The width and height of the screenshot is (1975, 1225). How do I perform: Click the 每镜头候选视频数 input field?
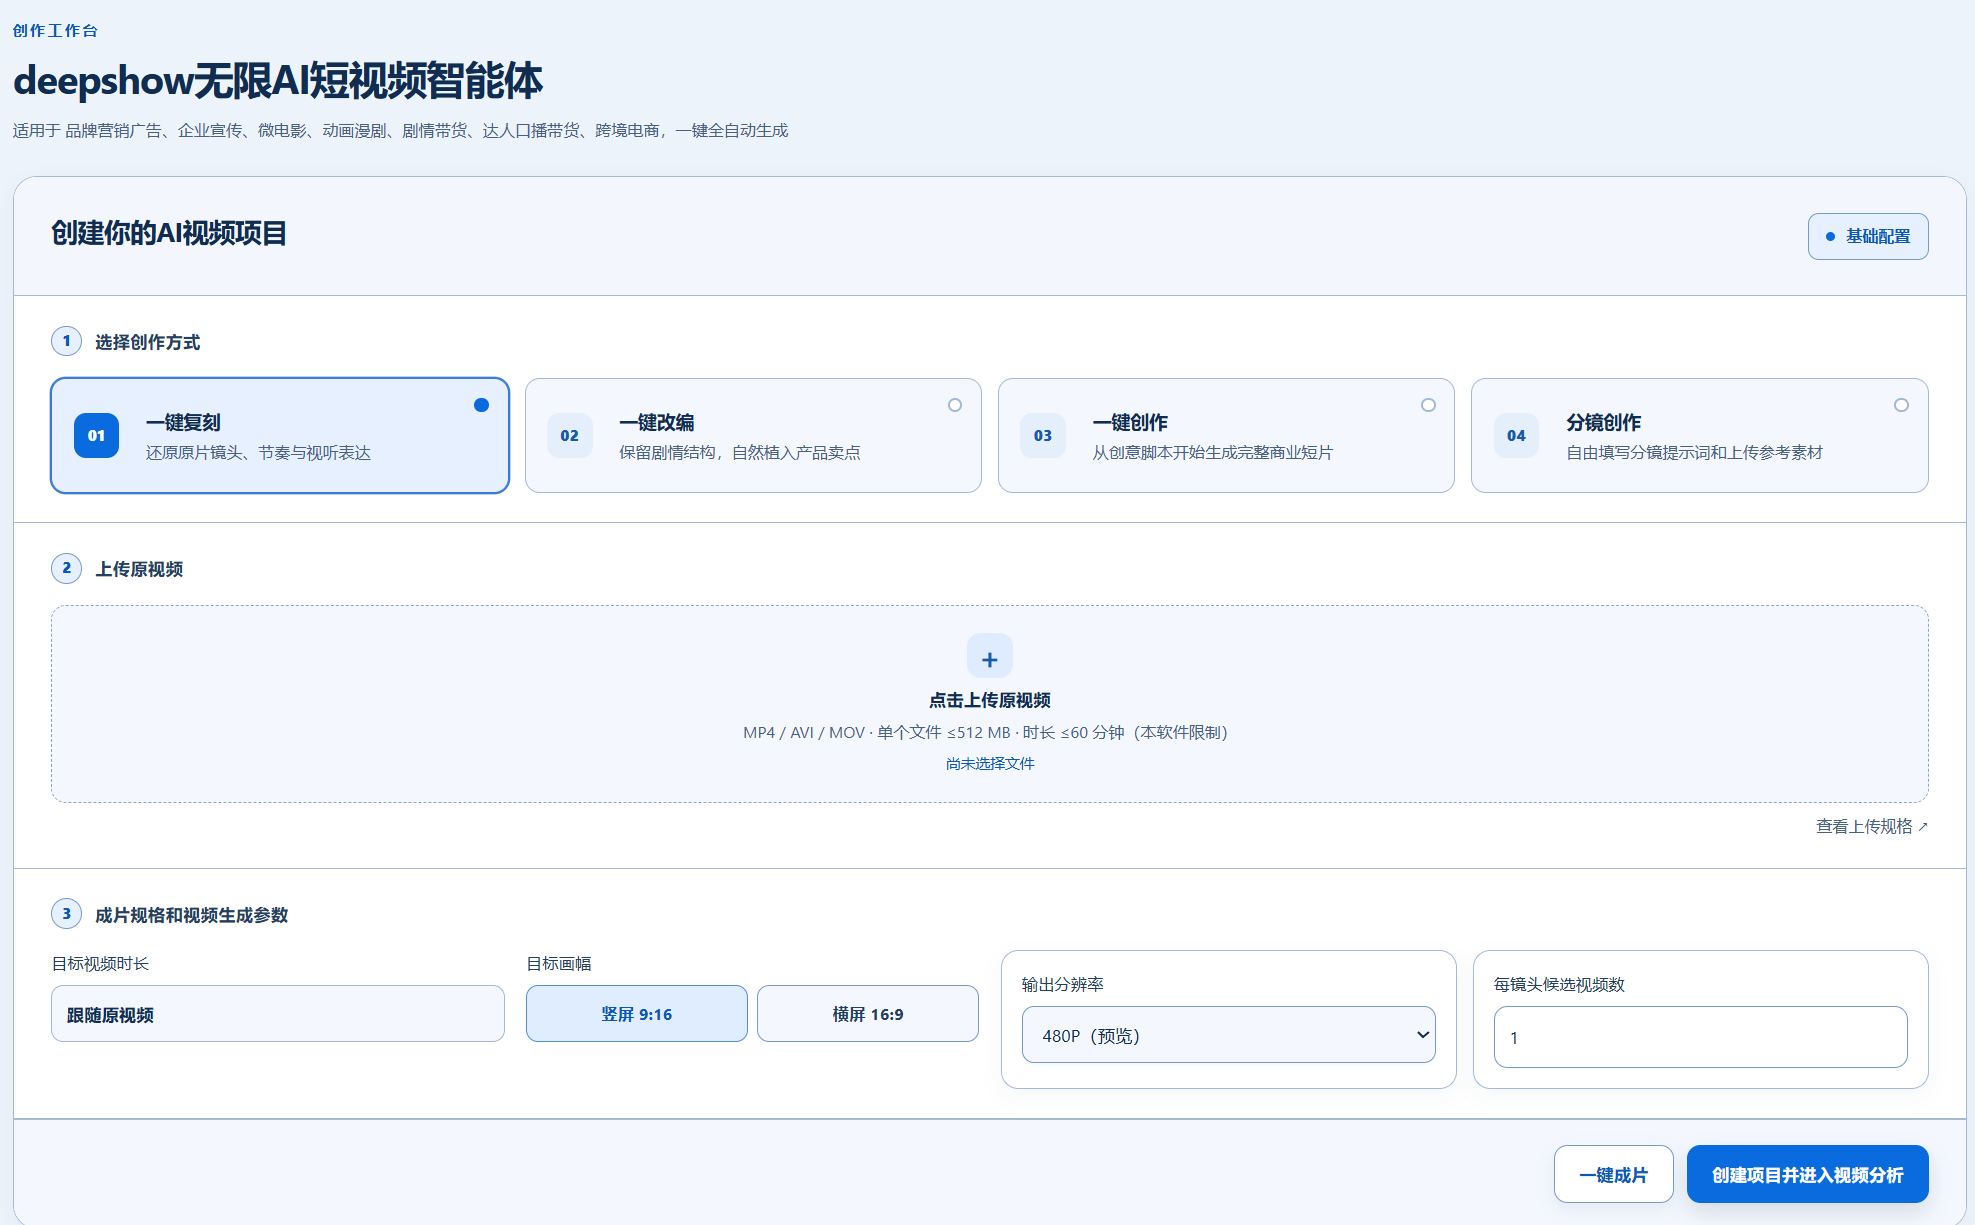tap(1700, 1037)
